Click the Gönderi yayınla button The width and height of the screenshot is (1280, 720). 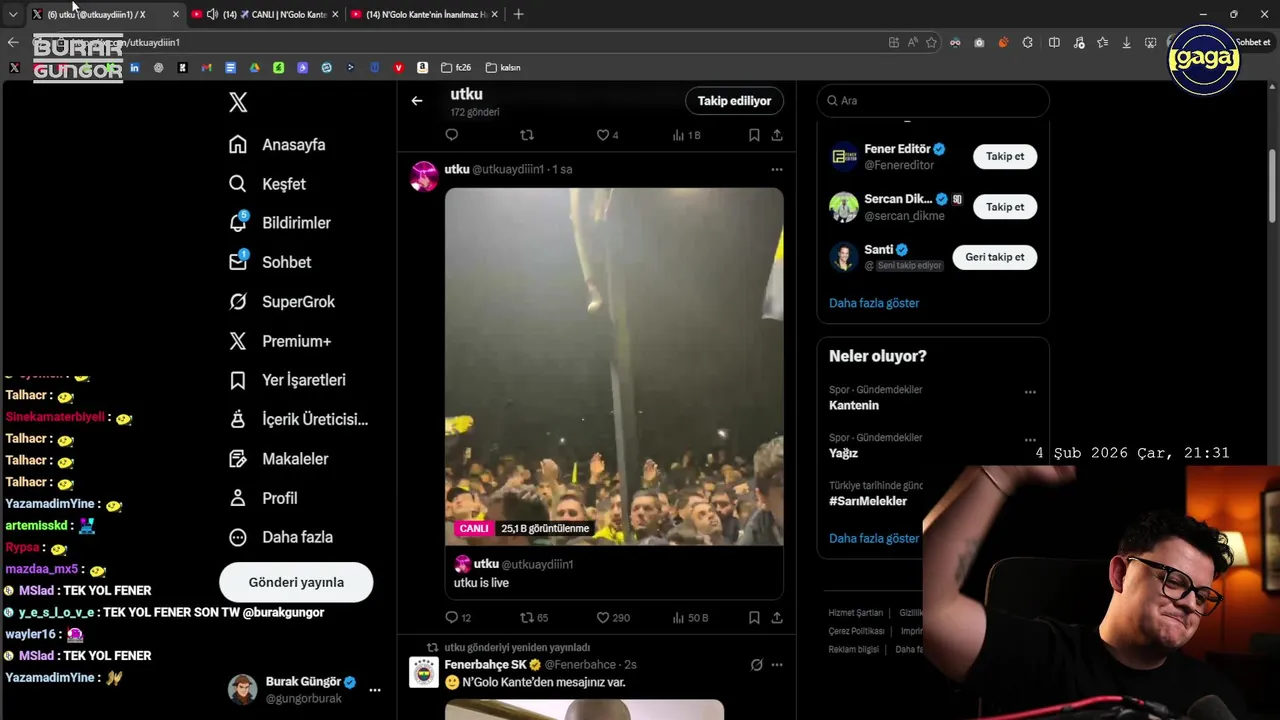pyautogui.click(x=296, y=582)
